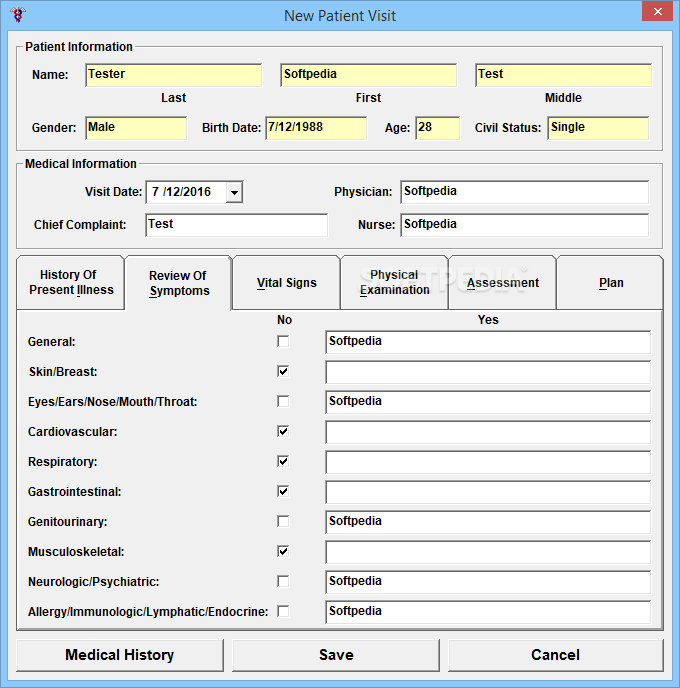Toggle the General No checkbox
This screenshot has width=680, height=688.
pos(283,341)
